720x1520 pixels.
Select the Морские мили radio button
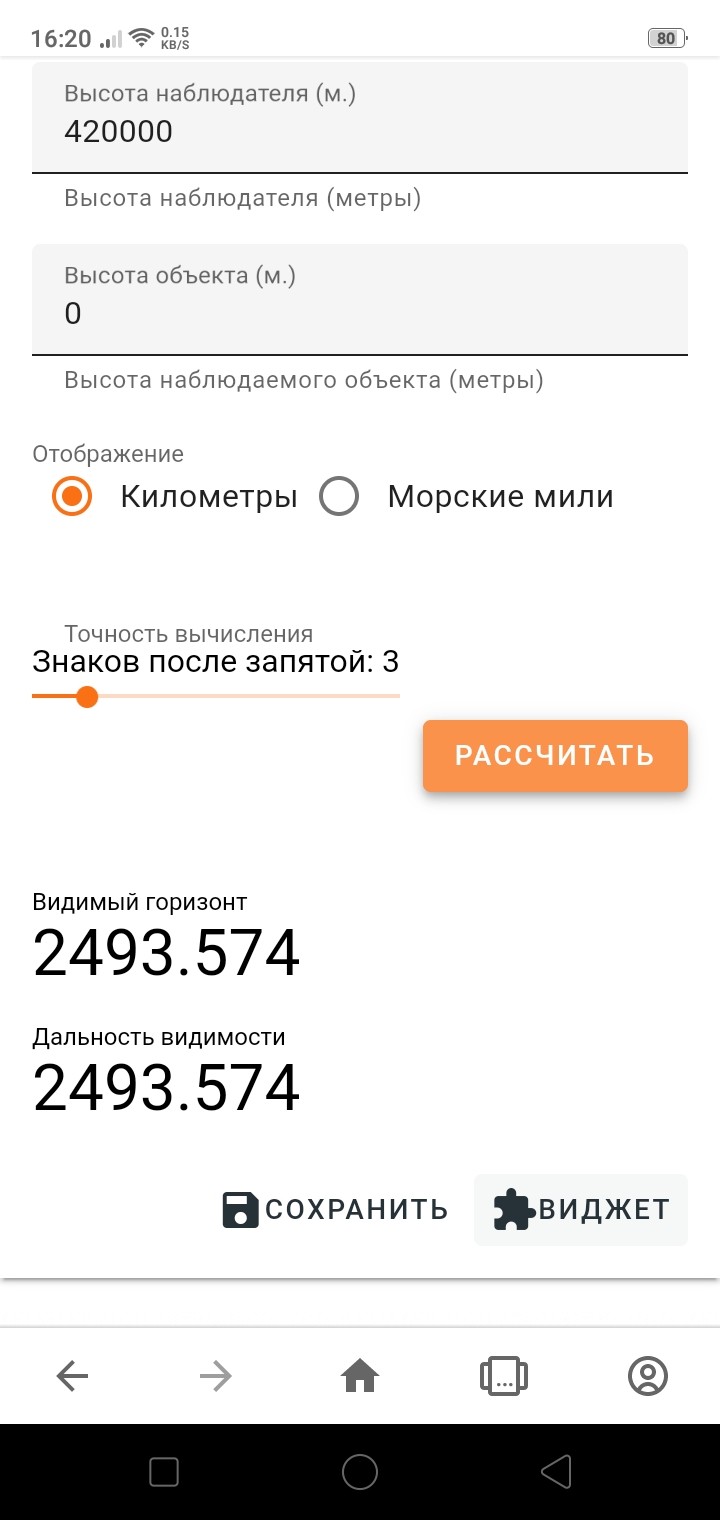(339, 497)
